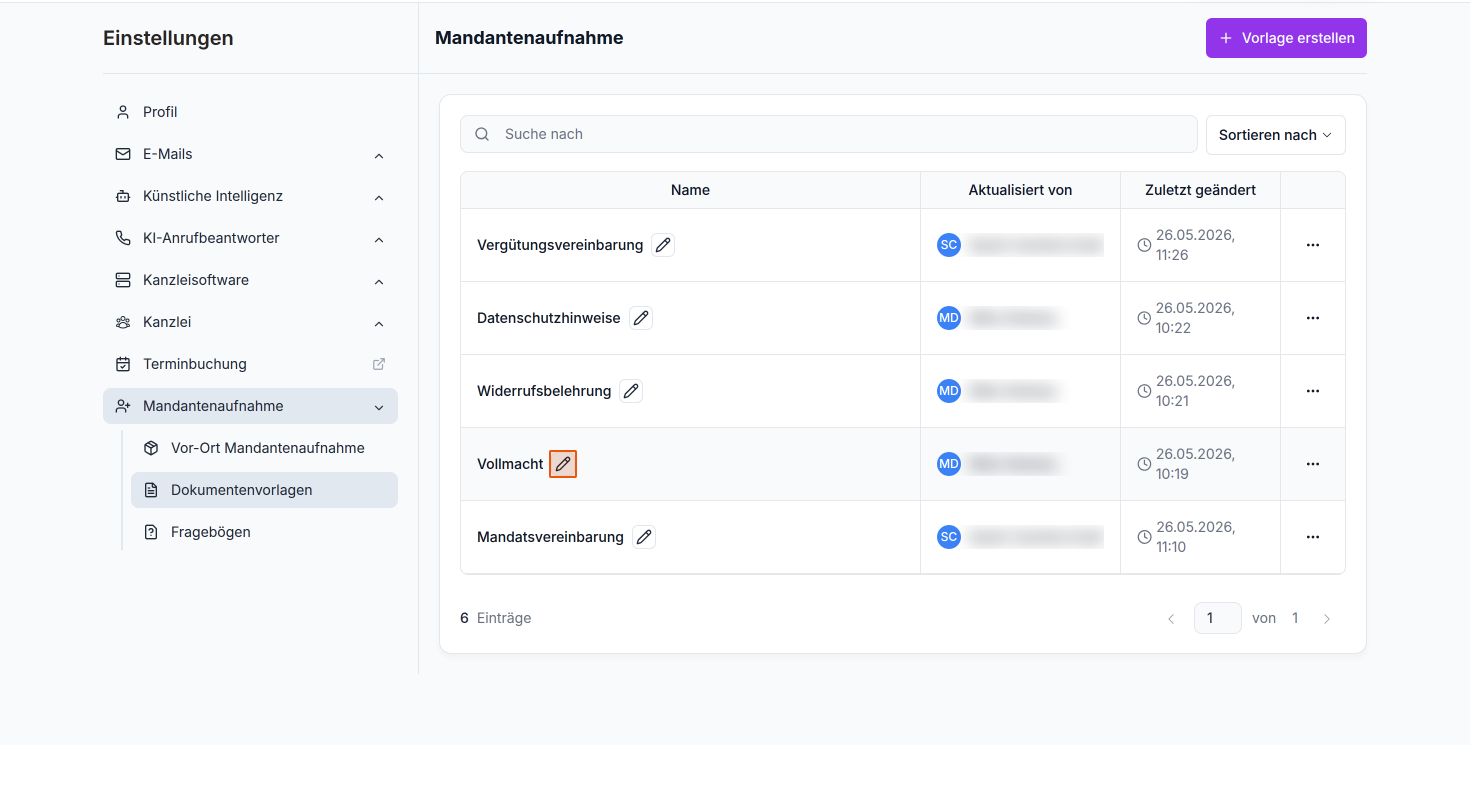Click the Vollmacht template name
The image size is (1470, 802).
click(x=510, y=464)
